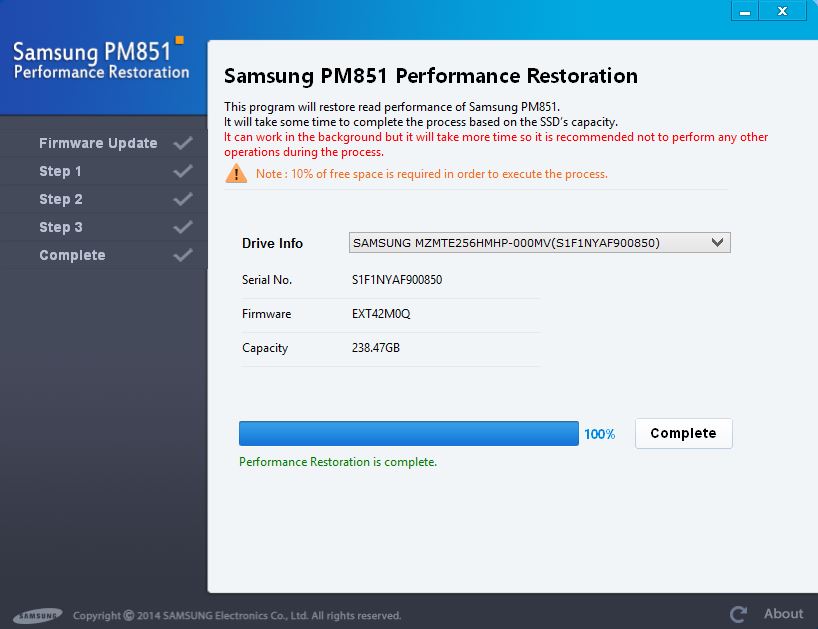Click the red background-operation warning text
This screenshot has height=629, width=818.
496,144
